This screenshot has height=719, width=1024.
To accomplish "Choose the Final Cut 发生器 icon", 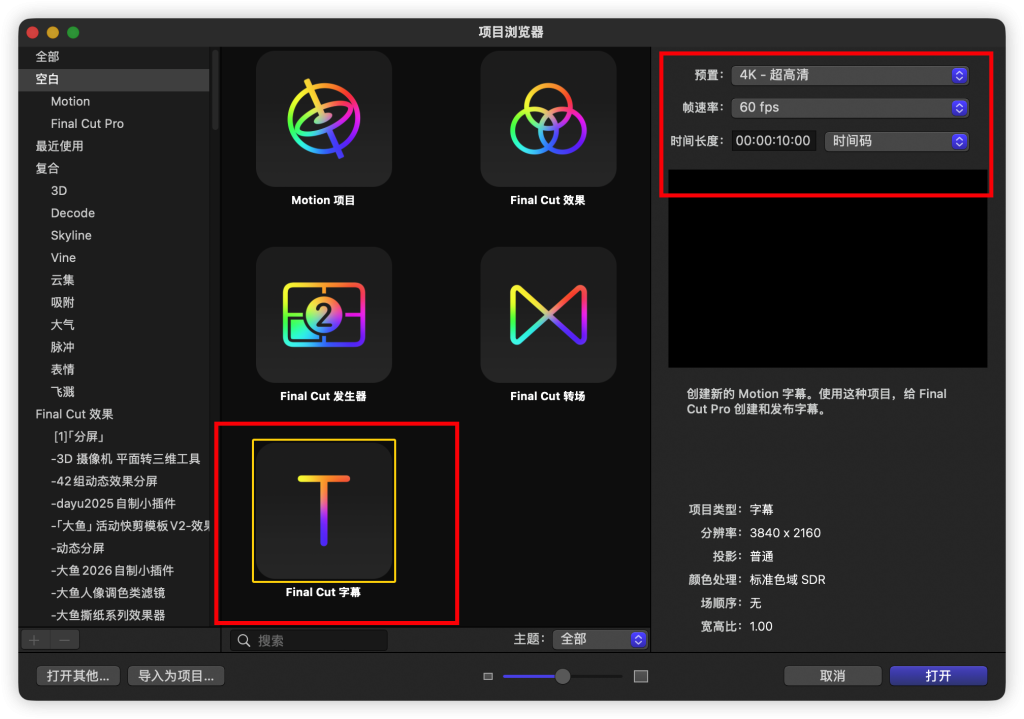I will [323, 315].
